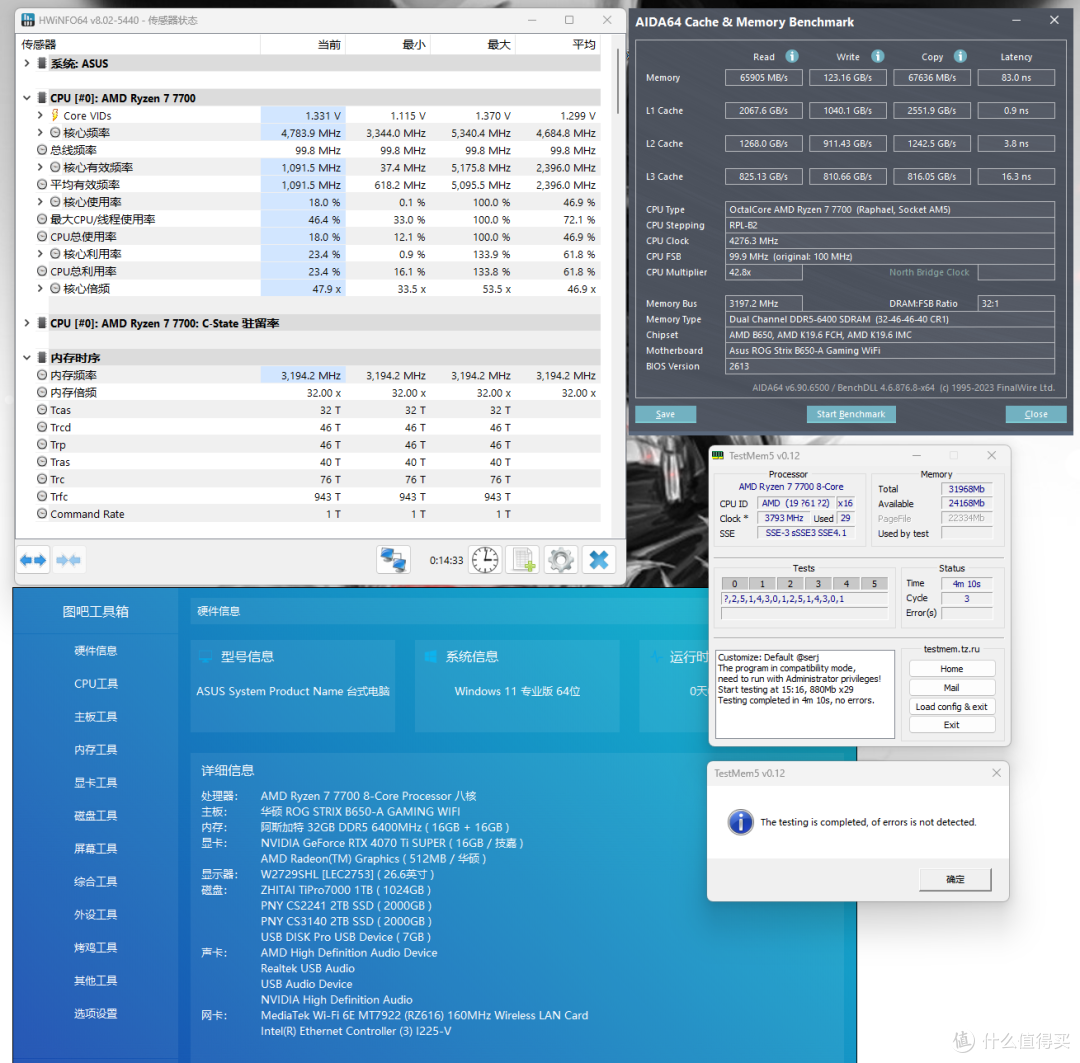
Task: Open 主板工具 in 图吧工具箱 sidebar
Action: coord(96,716)
